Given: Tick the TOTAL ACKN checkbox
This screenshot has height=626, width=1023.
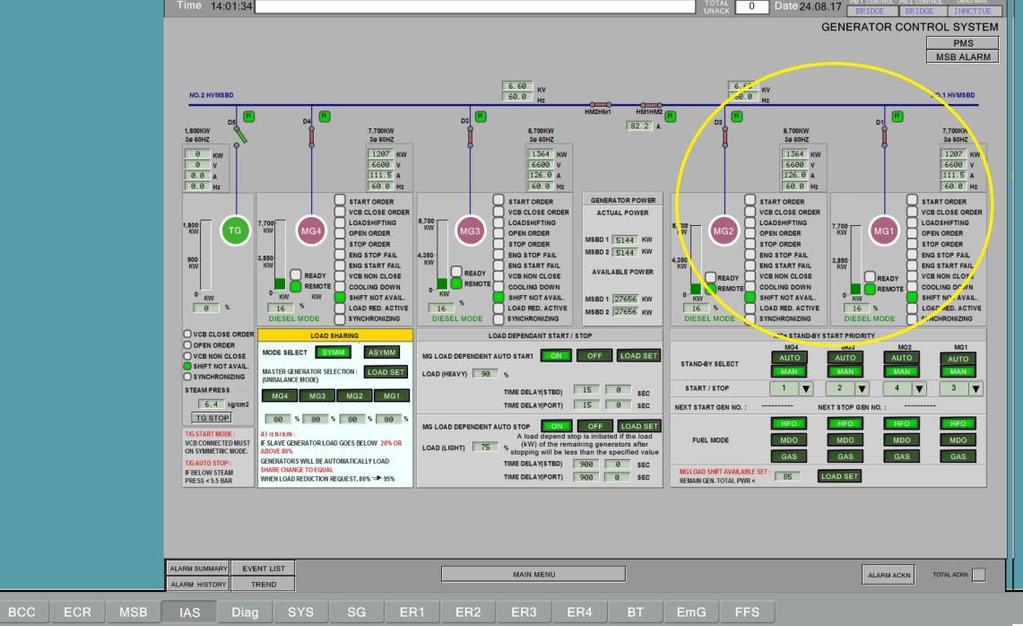Looking at the screenshot, I should coord(979,574).
